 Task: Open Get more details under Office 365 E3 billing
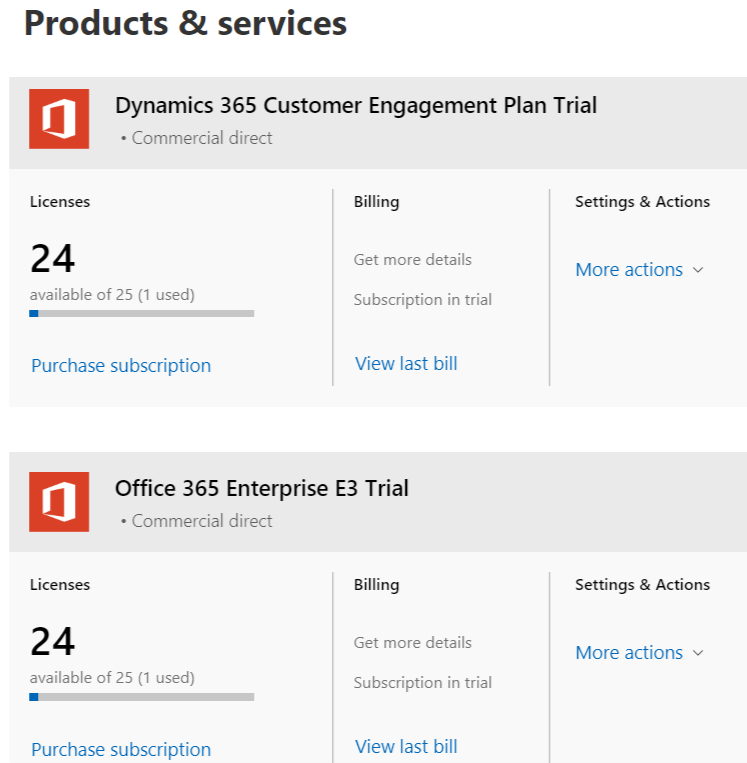[x=412, y=643]
